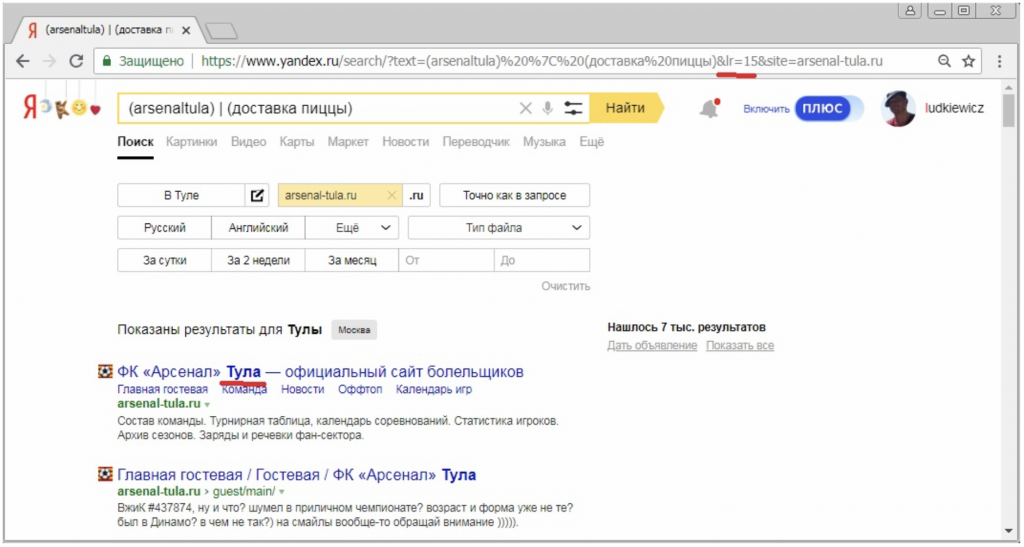Toggle the ПЛЮС switch
1024x547 pixels.
click(x=829, y=108)
